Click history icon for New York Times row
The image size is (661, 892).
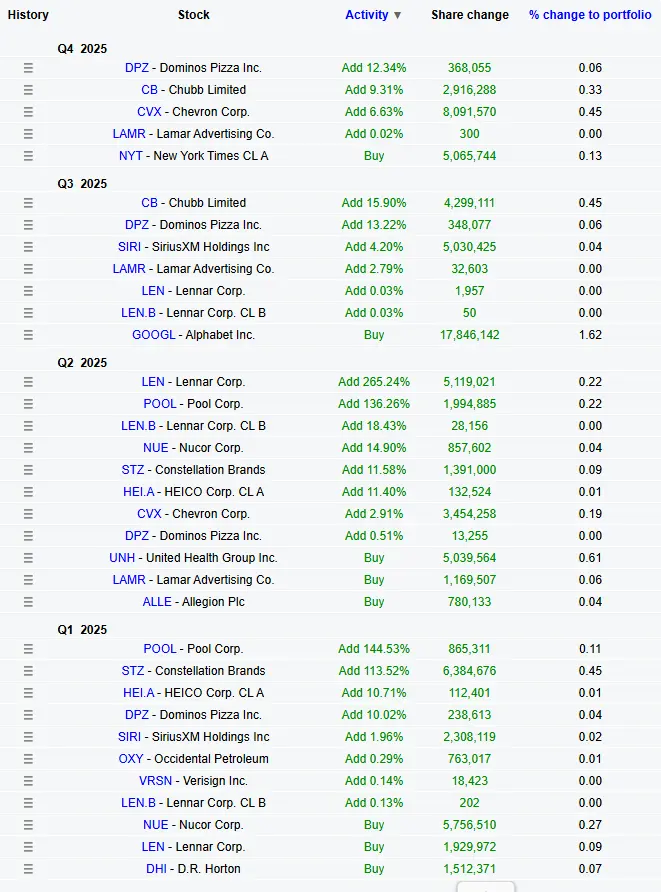(x=27, y=156)
